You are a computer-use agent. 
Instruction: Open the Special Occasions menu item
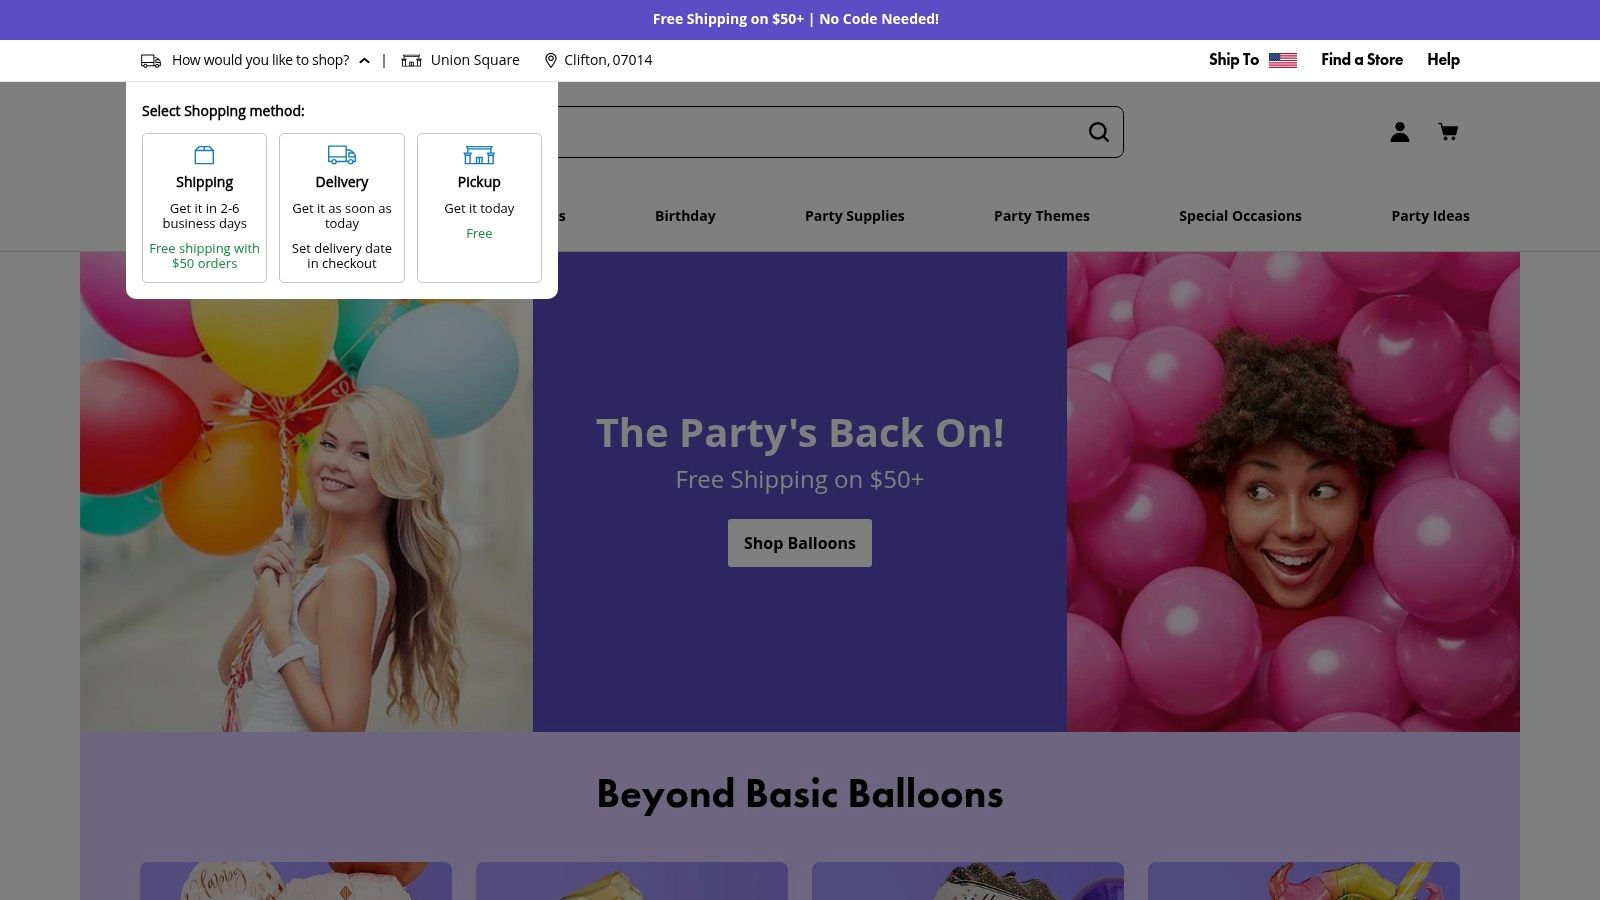click(1240, 216)
